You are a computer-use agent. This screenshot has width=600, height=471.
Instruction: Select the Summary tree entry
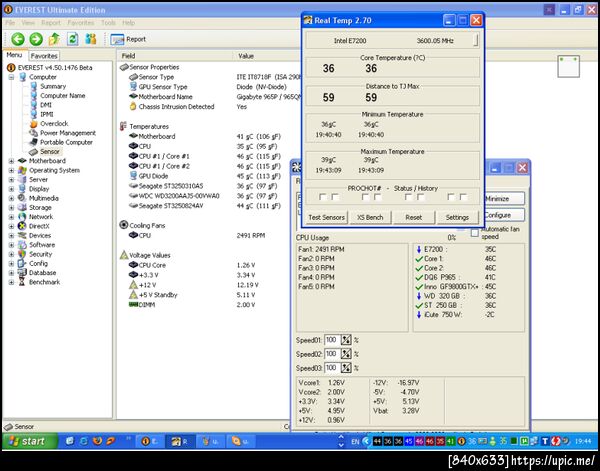click(52, 86)
